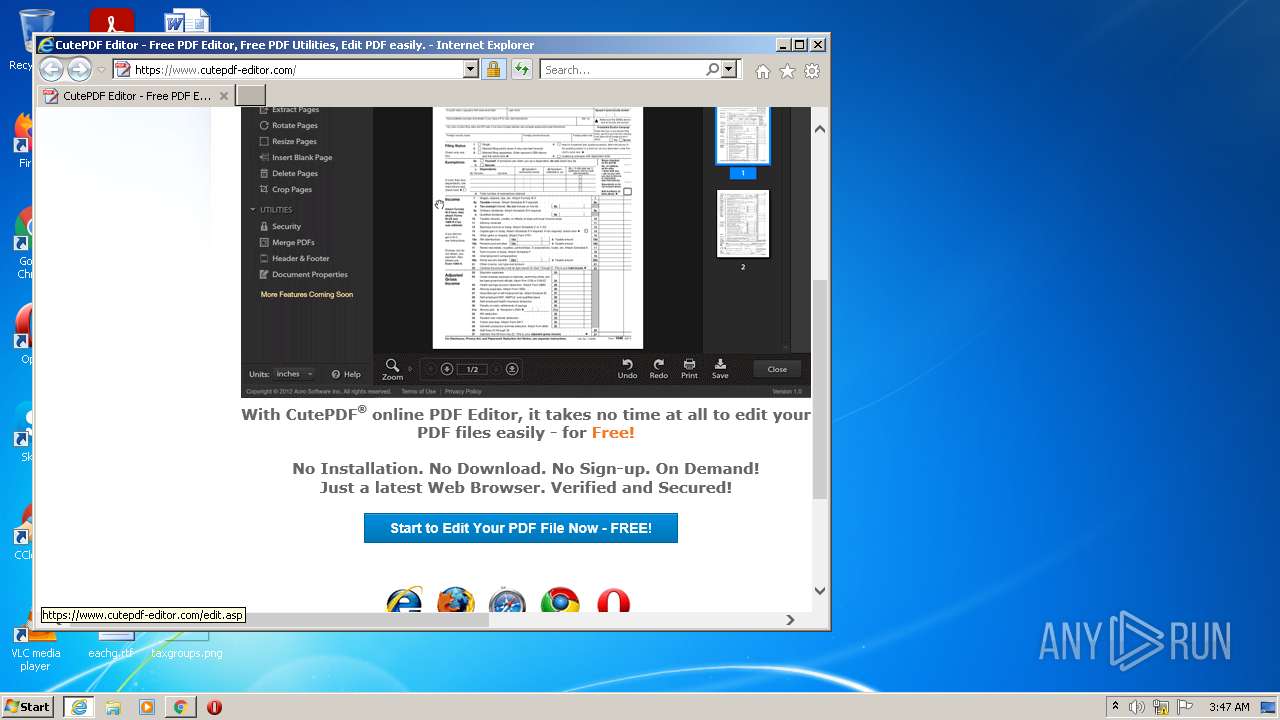Screen dimensions: 1280x720
Task: Click the 3:47 AM system clock
Action: [x=1229, y=707]
